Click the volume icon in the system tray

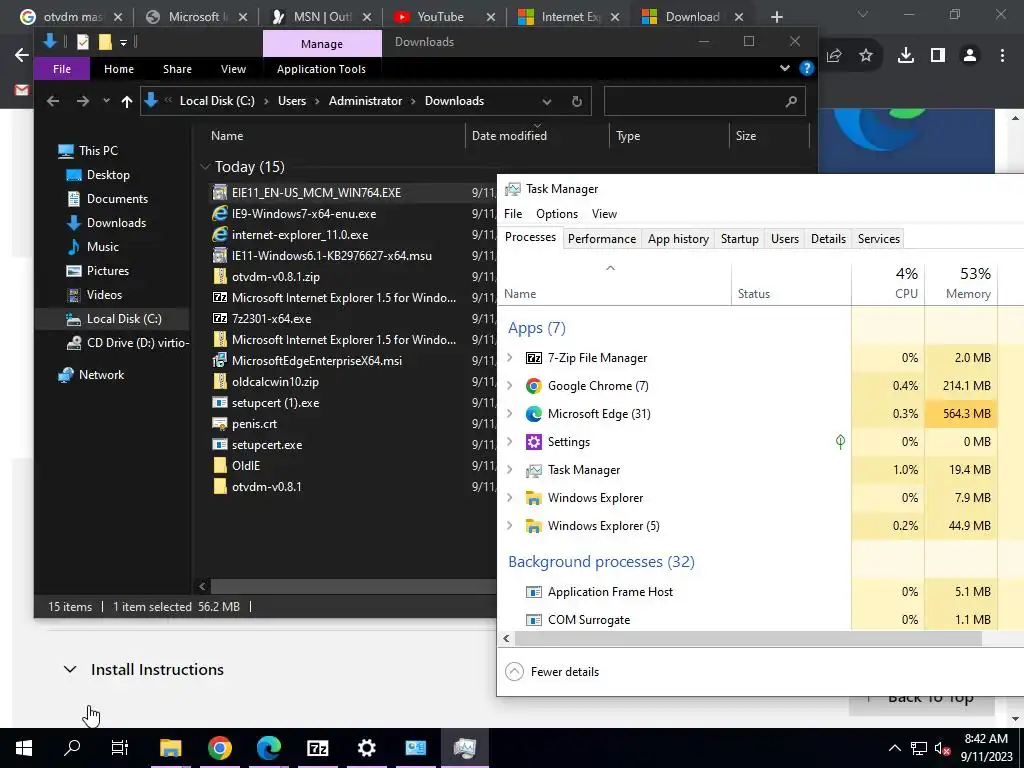click(x=942, y=748)
